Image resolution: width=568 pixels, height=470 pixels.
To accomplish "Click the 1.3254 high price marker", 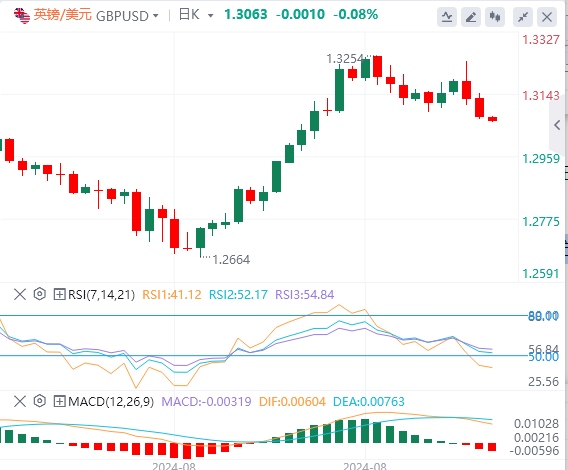I will coord(345,59).
